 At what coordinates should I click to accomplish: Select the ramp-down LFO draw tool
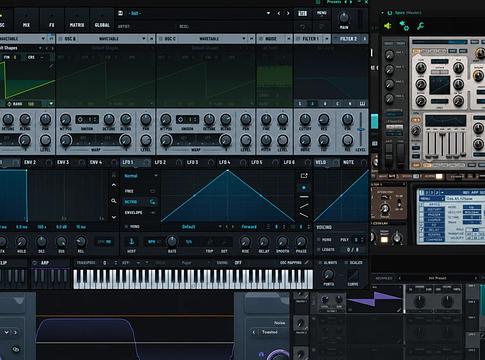pyautogui.click(x=304, y=215)
